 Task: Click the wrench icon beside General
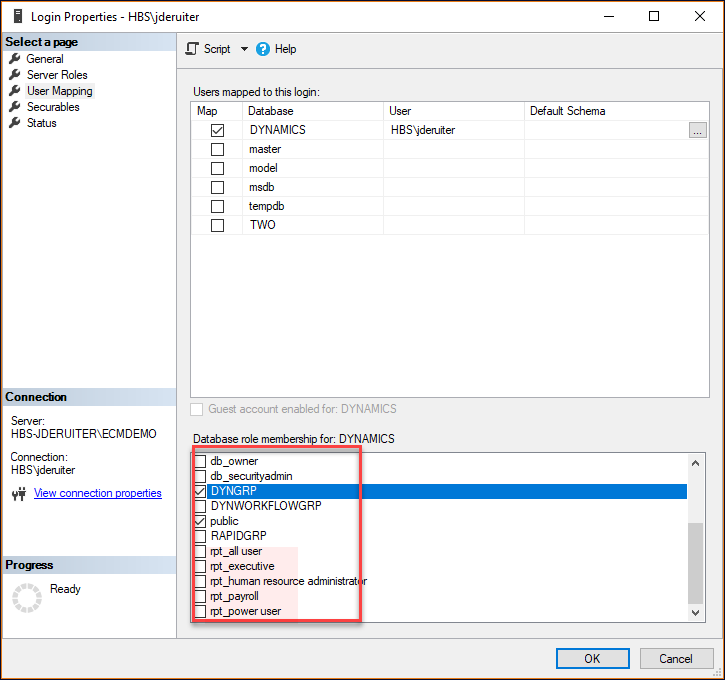click(15, 59)
